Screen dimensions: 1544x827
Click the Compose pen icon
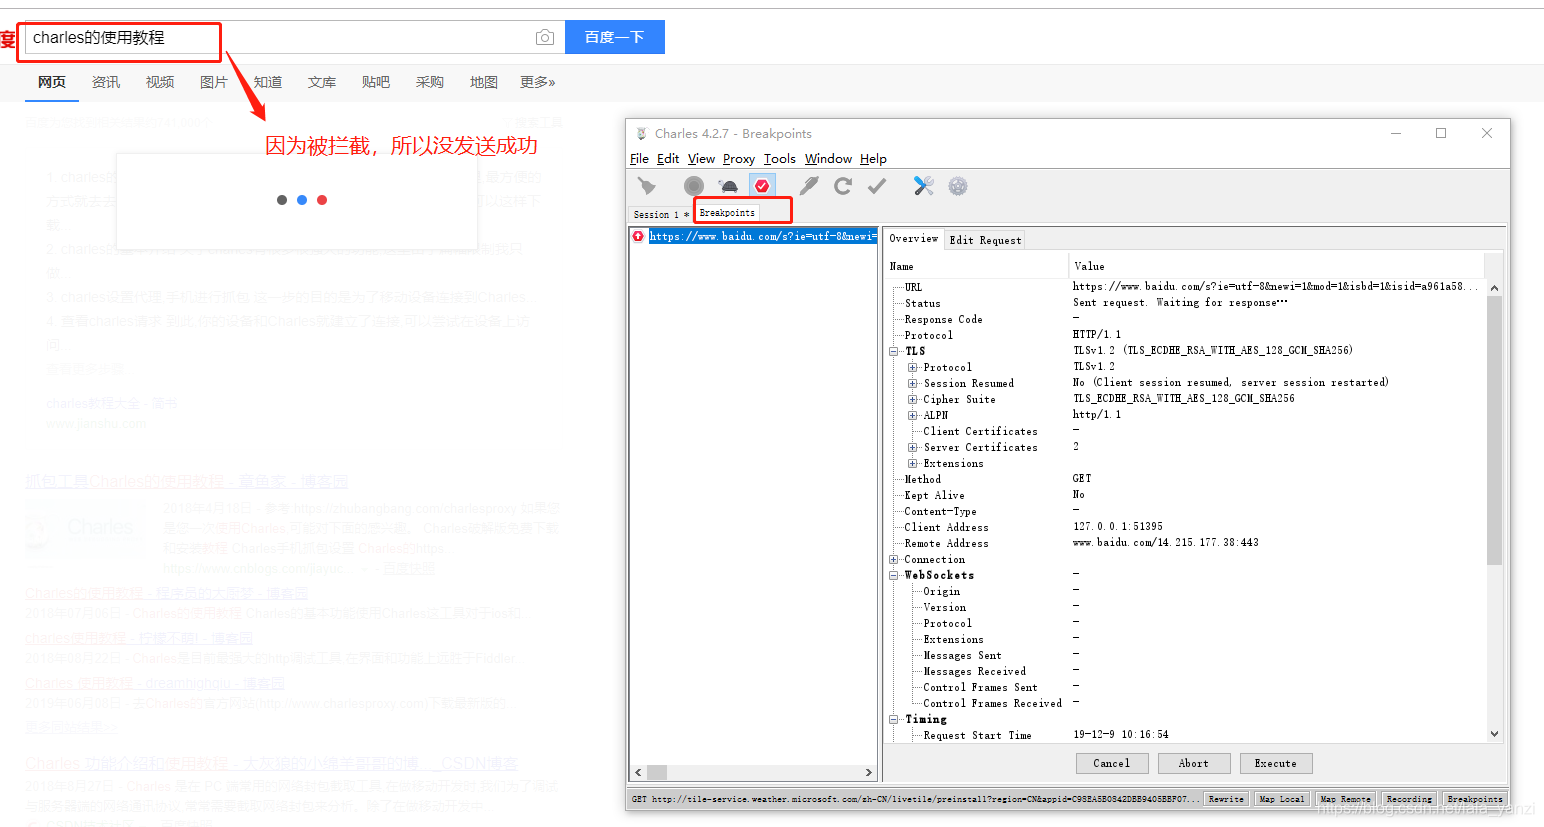click(x=809, y=186)
